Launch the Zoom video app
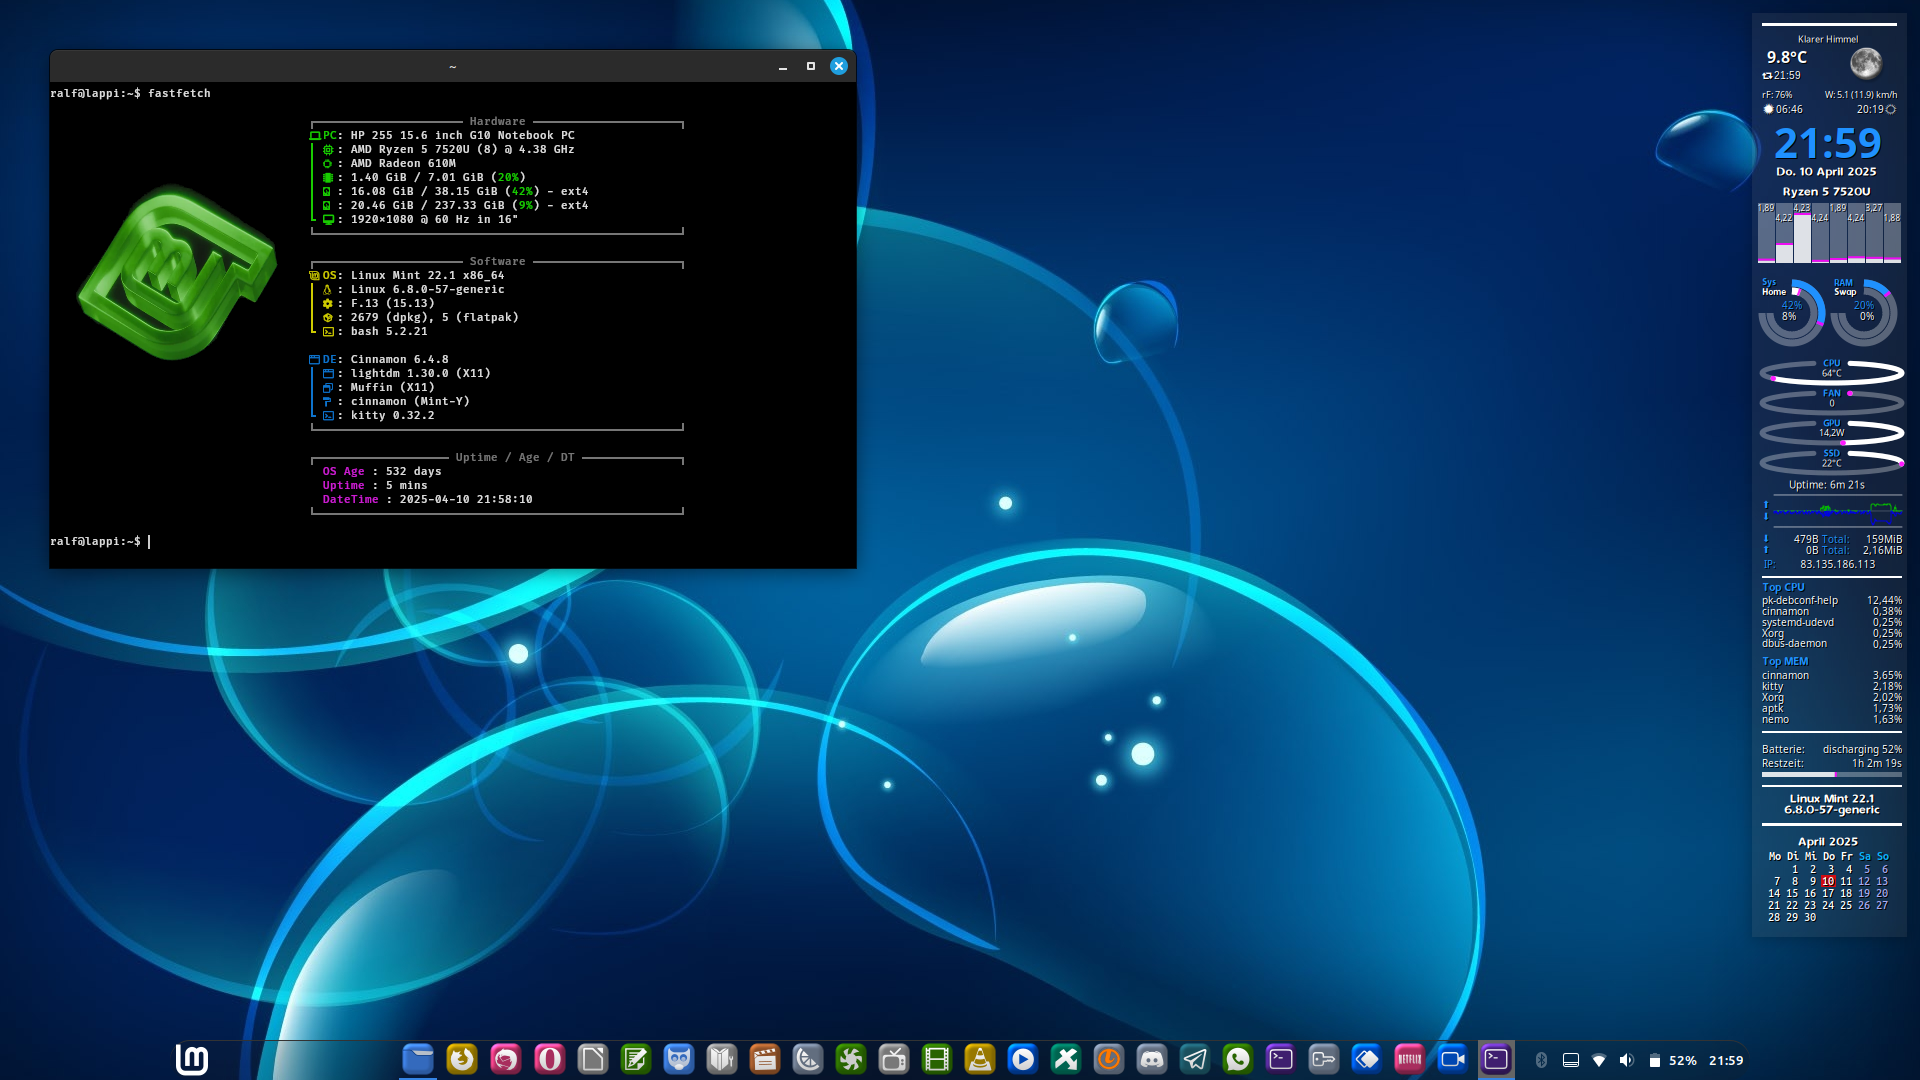The height and width of the screenshot is (1080, 1920). pos(1452,1059)
